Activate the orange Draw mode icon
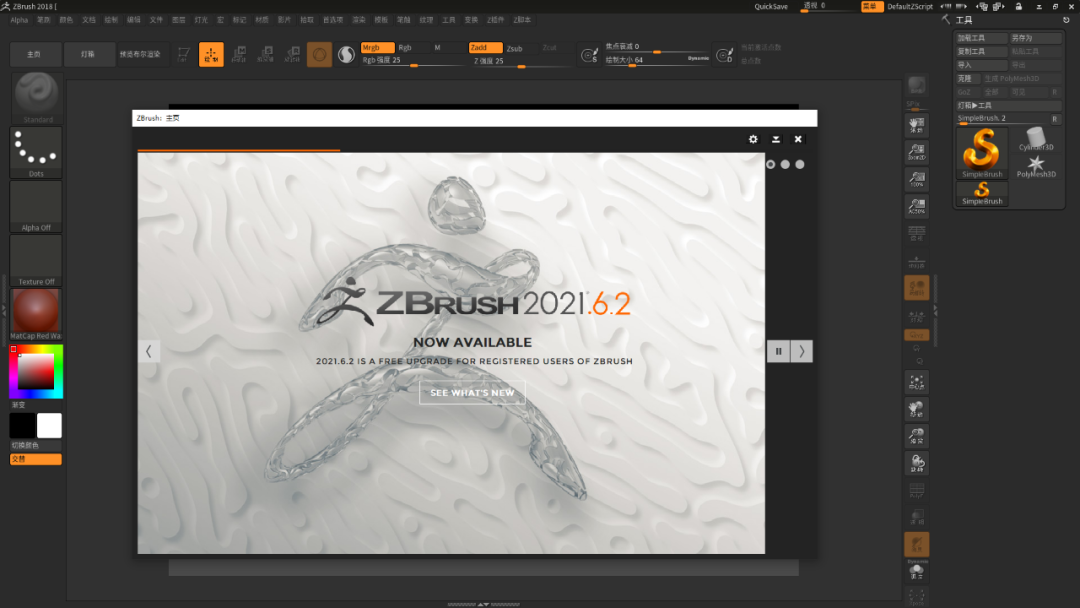The image size is (1080, 608). point(211,54)
